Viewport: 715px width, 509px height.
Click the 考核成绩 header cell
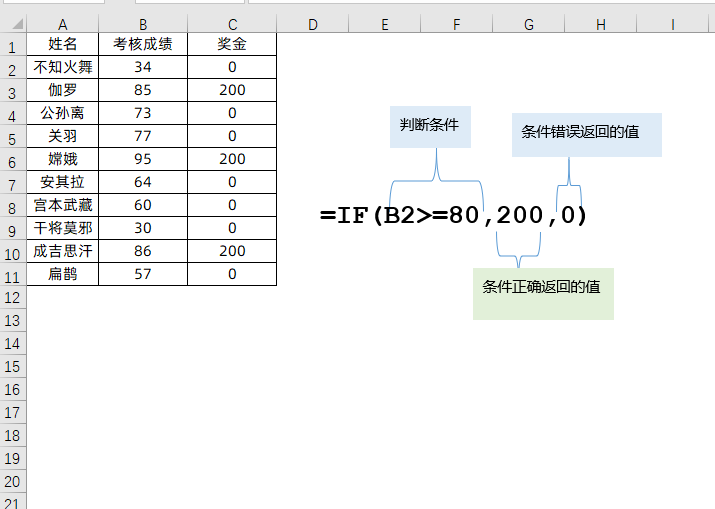pyautogui.click(x=143, y=44)
